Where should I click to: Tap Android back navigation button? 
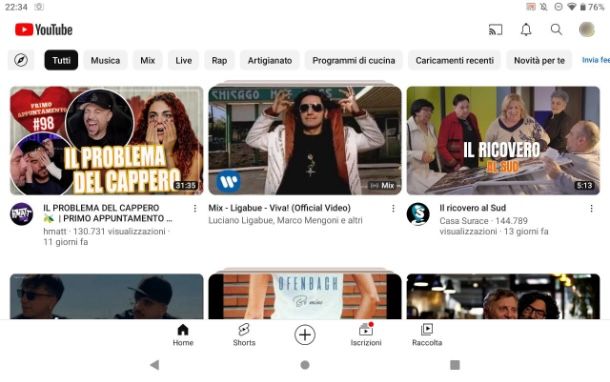pos(155,365)
